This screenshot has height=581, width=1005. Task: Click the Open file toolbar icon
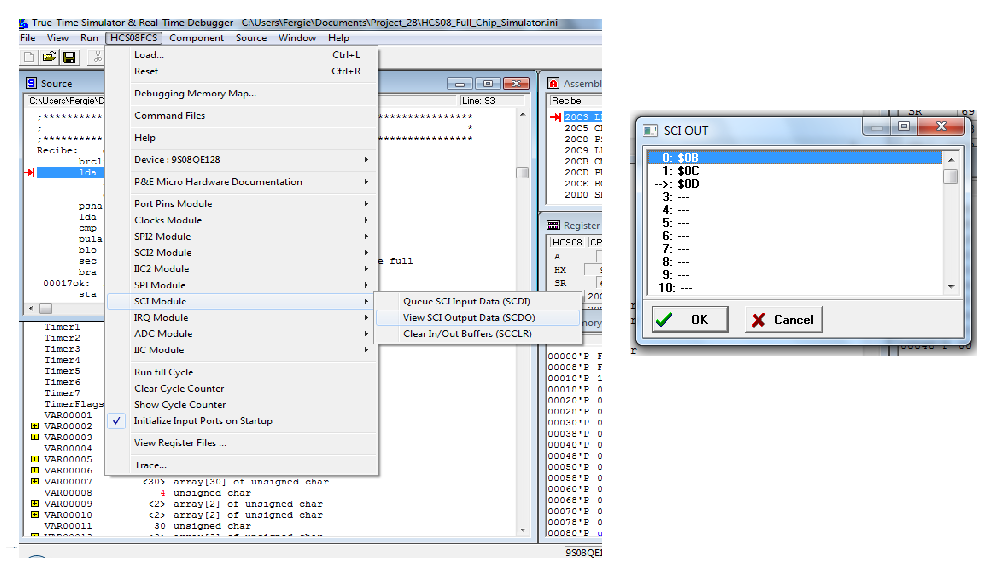pos(49,58)
